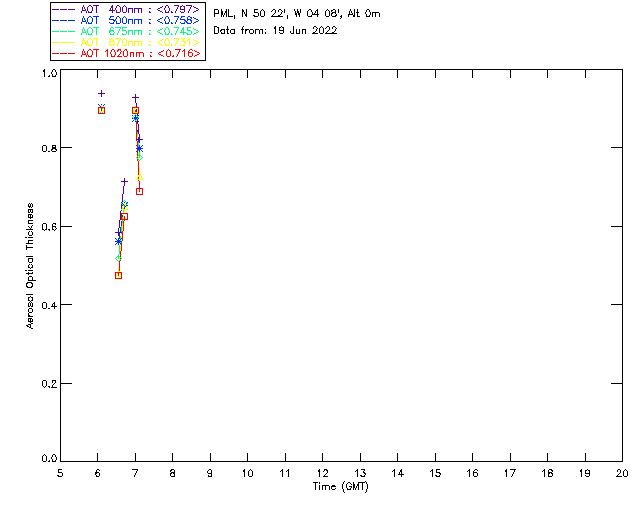Click the x-axis label 17
Screen dimensions: 640x512
[510, 473]
